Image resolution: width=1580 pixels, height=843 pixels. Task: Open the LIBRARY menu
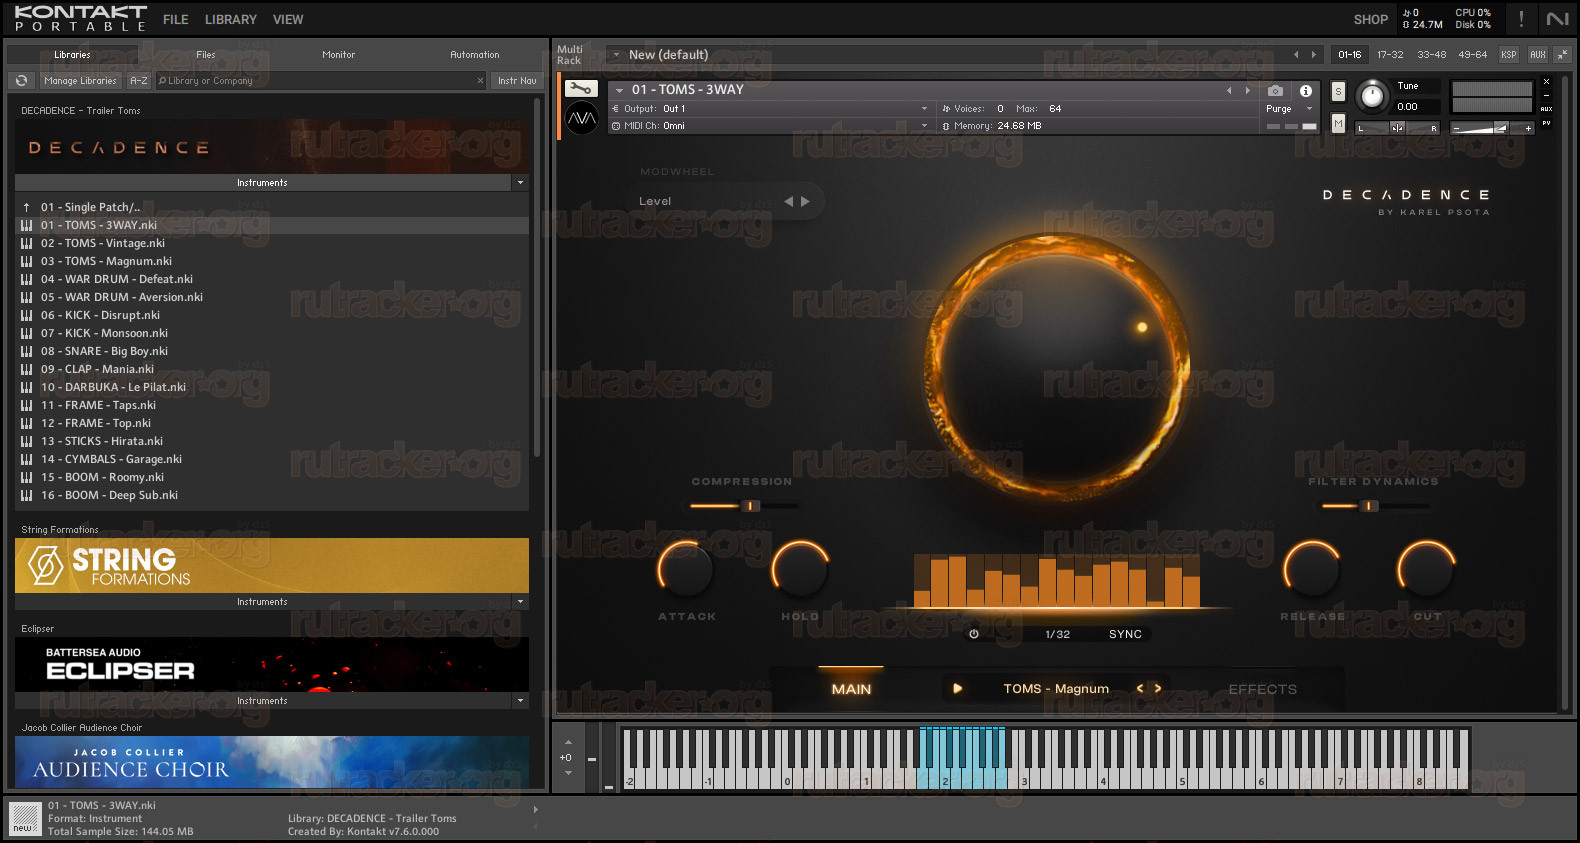point(231,19)
